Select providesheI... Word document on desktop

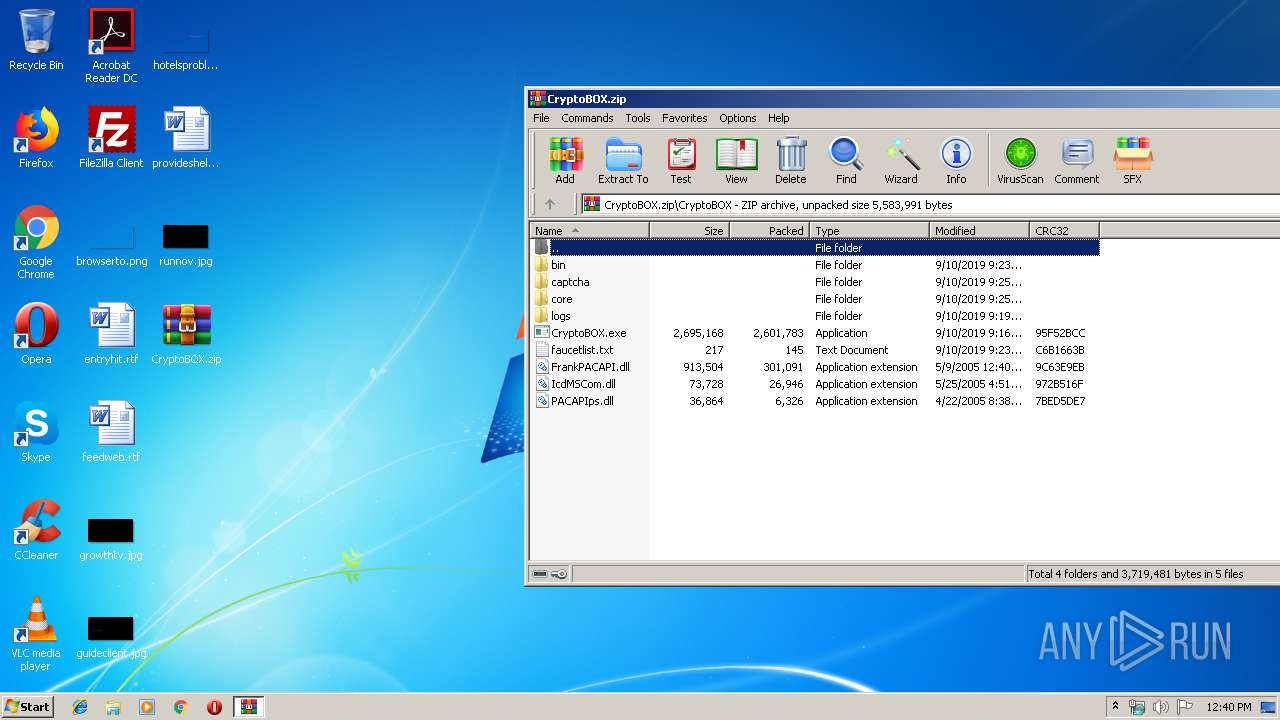(x=186, y=139)
